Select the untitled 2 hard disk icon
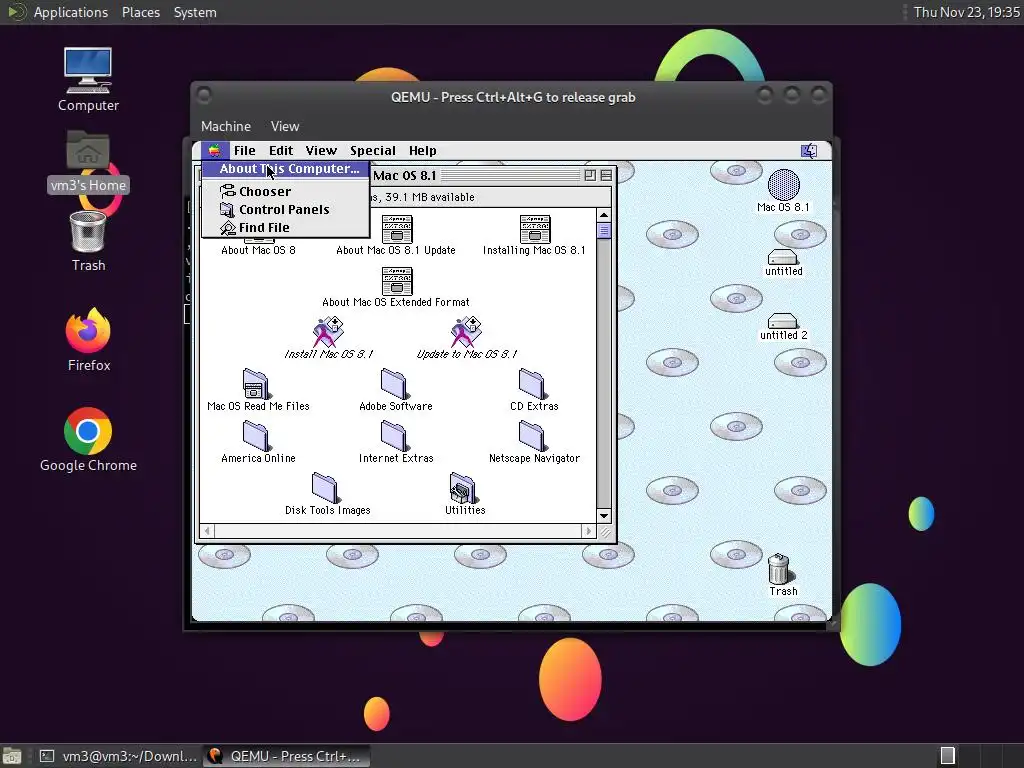1024x768 pixels. click(783, 327)
